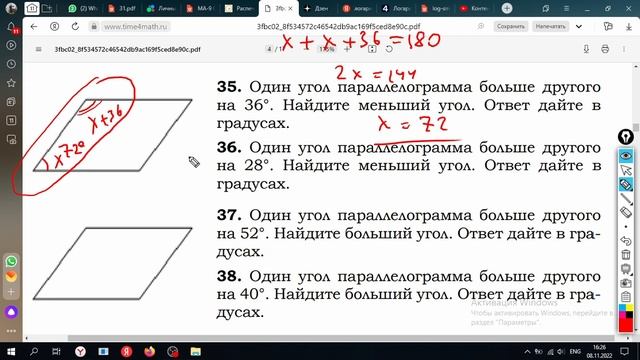Show hidden tray icons chevron
The height and width of the screenshot is (360, 640).
point(527,351)
